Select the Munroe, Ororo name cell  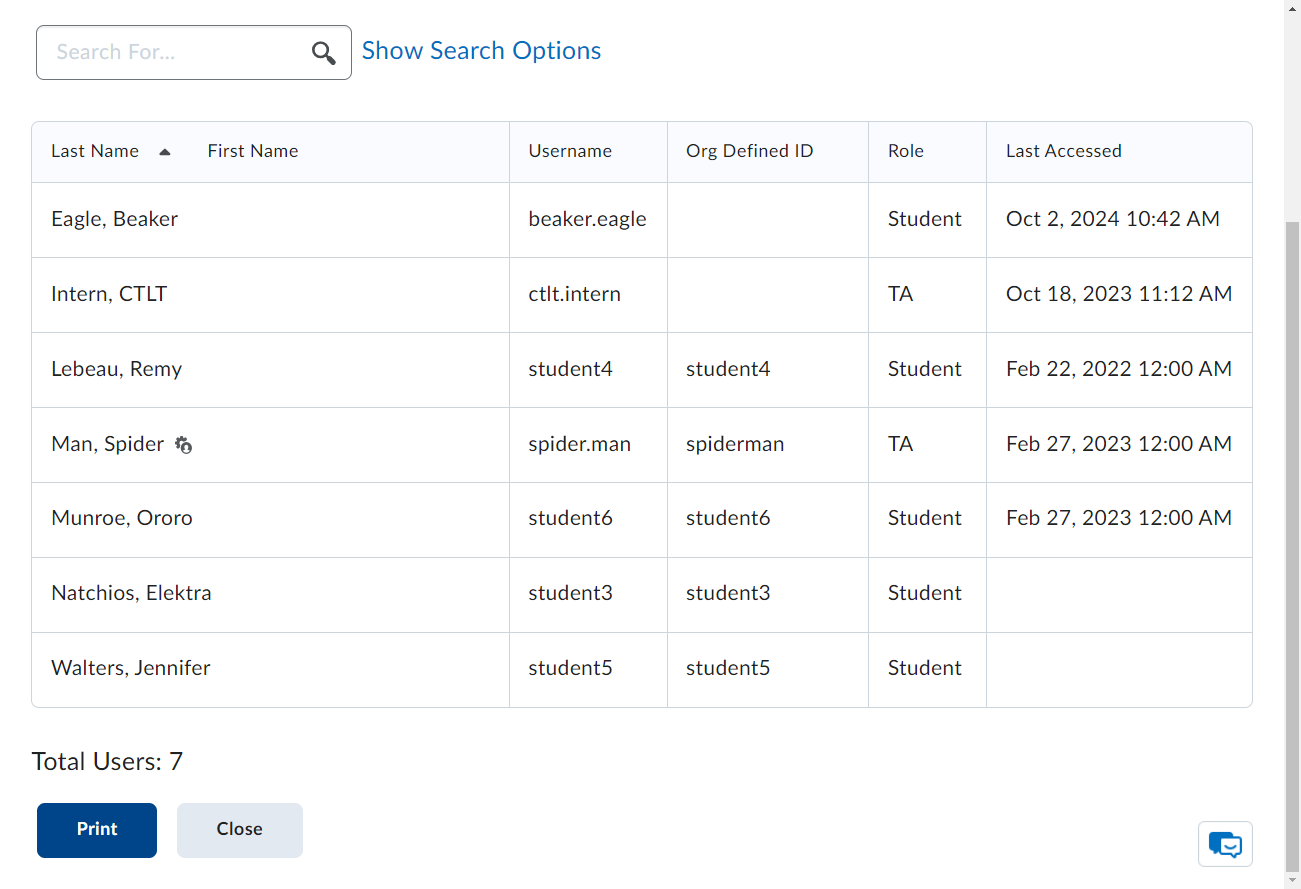pyautogui.click(x=271, y=519)
